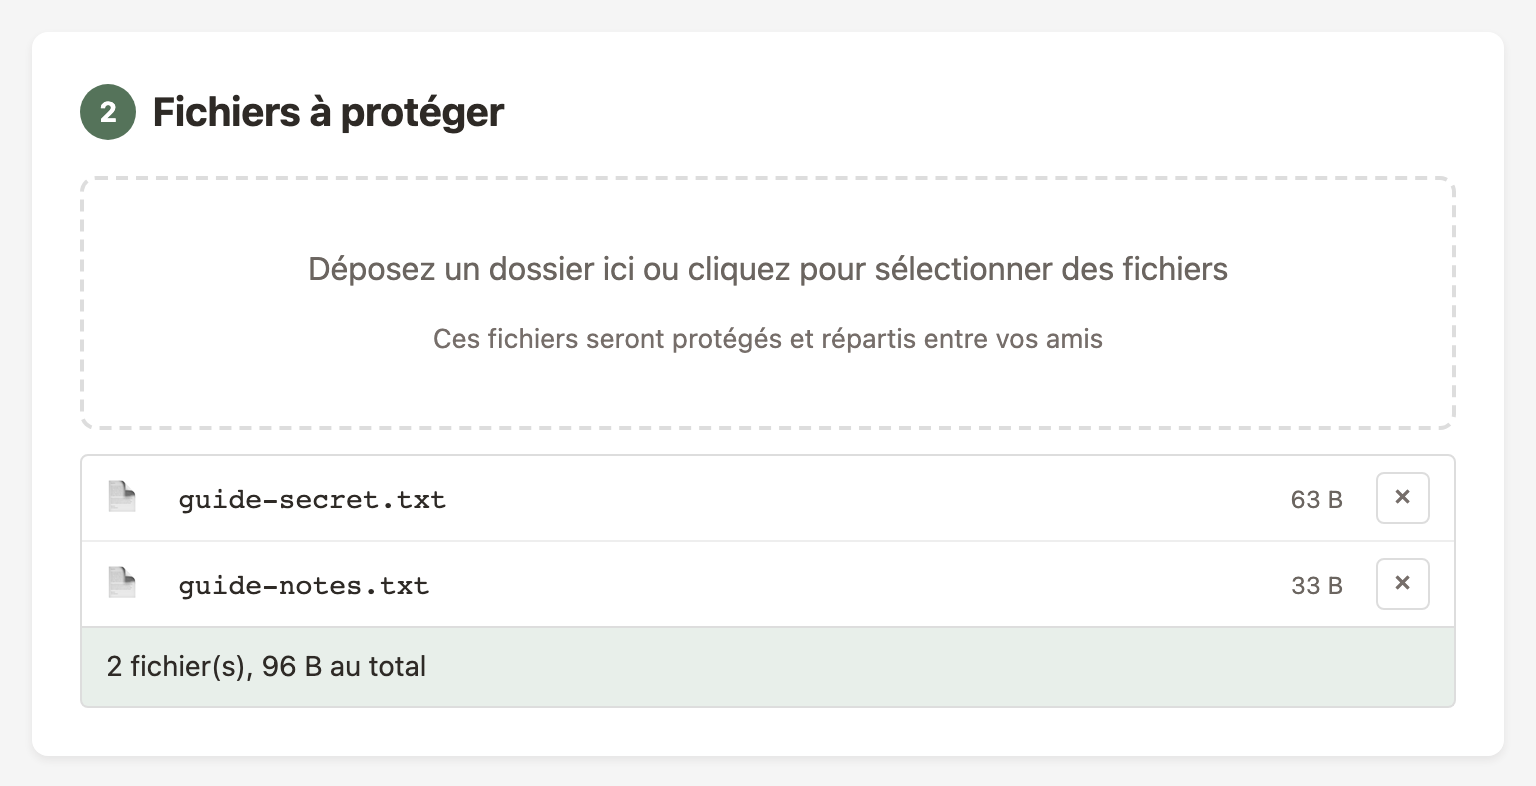
Task: Click the green circle beside the heading
Action: point(107,112)
